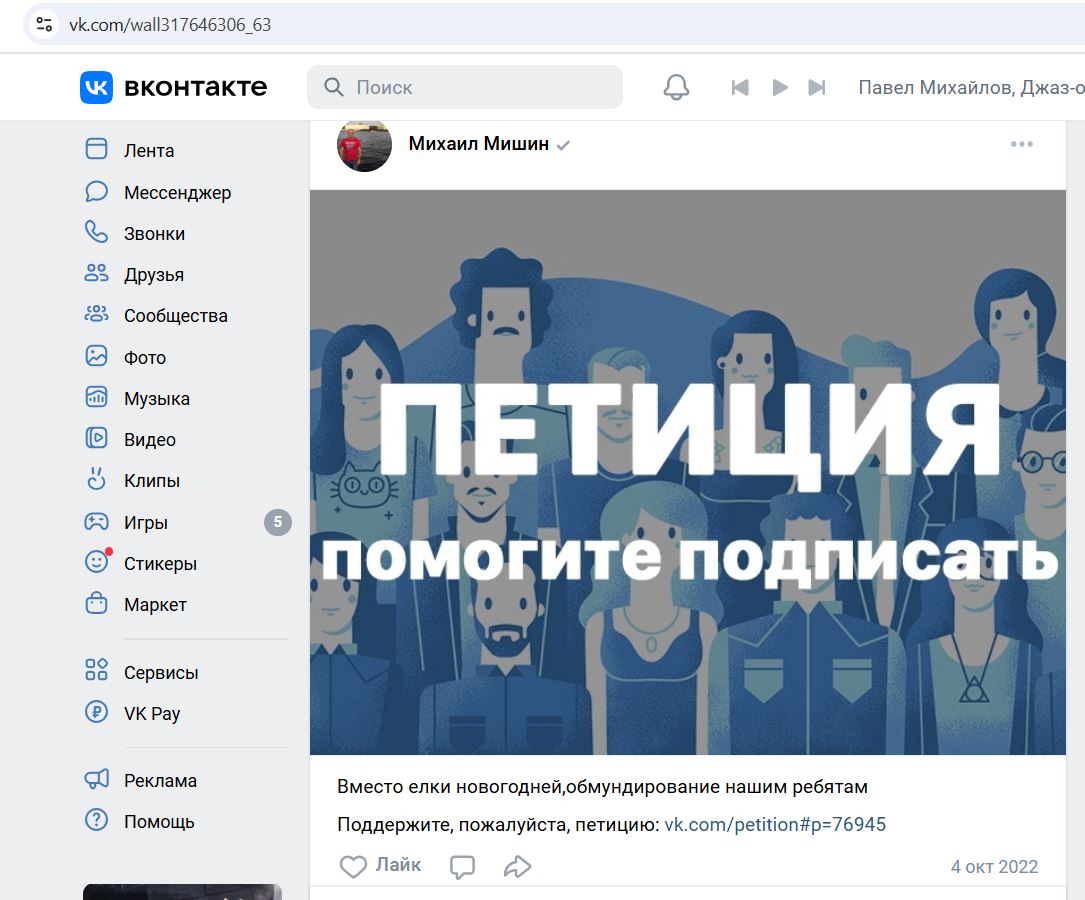The width and height of the screenshot is (1085, 900).
Task: Like the post with heart button
Action: click(380, 866)
